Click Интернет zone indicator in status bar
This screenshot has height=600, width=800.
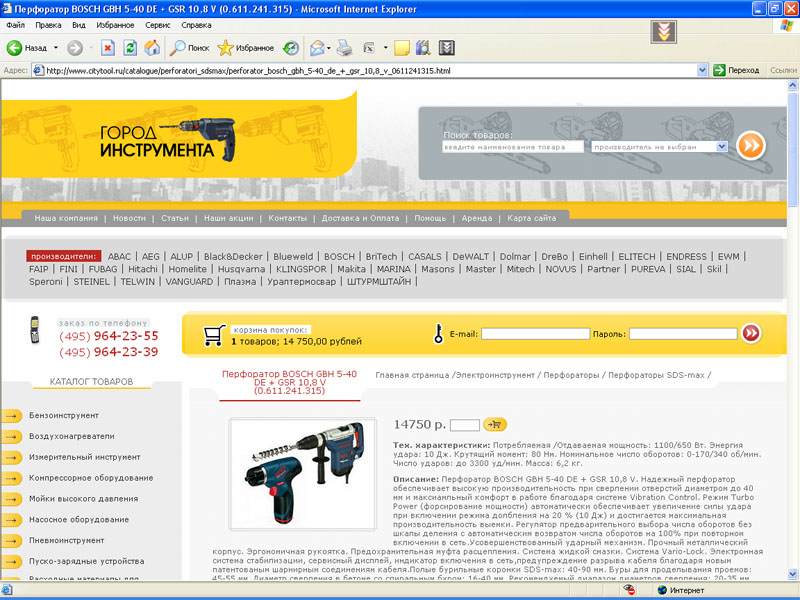681,590
